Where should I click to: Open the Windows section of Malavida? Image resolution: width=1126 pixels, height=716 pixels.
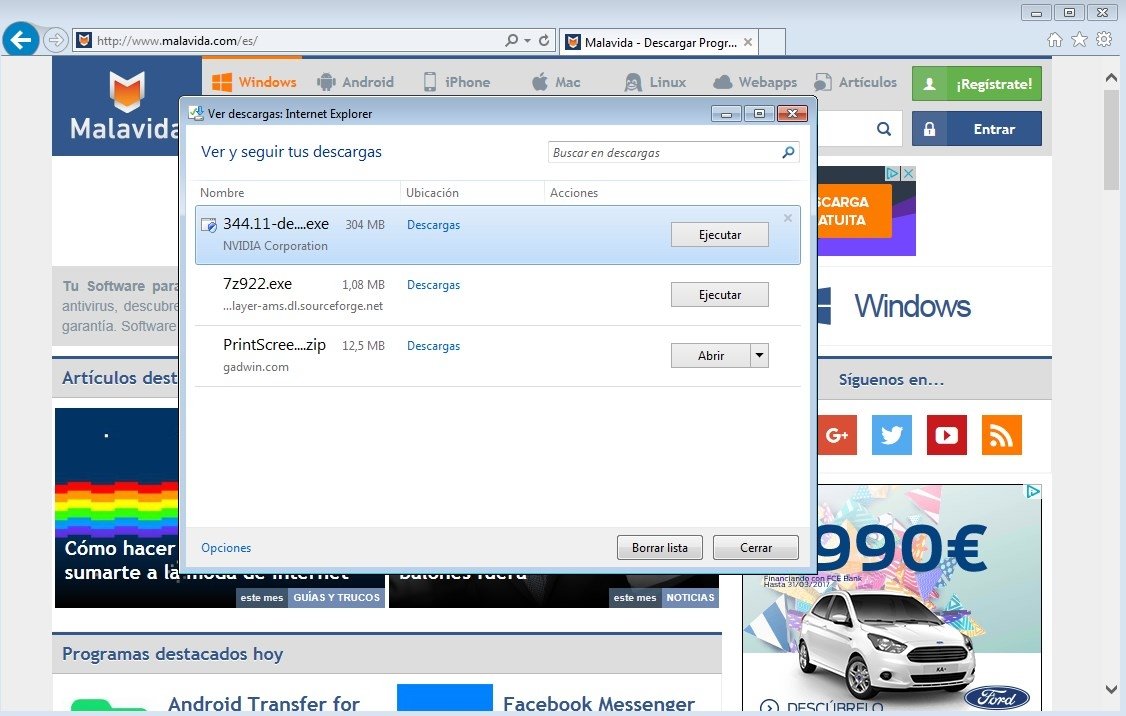[x=253, y=82]
